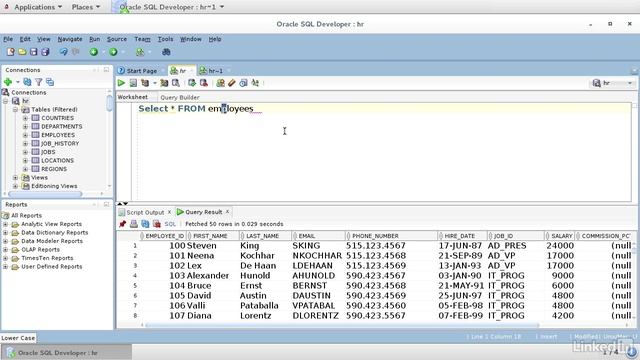
Task: Expand the Data Dictionary Reports folder
Action: point(5,233)
